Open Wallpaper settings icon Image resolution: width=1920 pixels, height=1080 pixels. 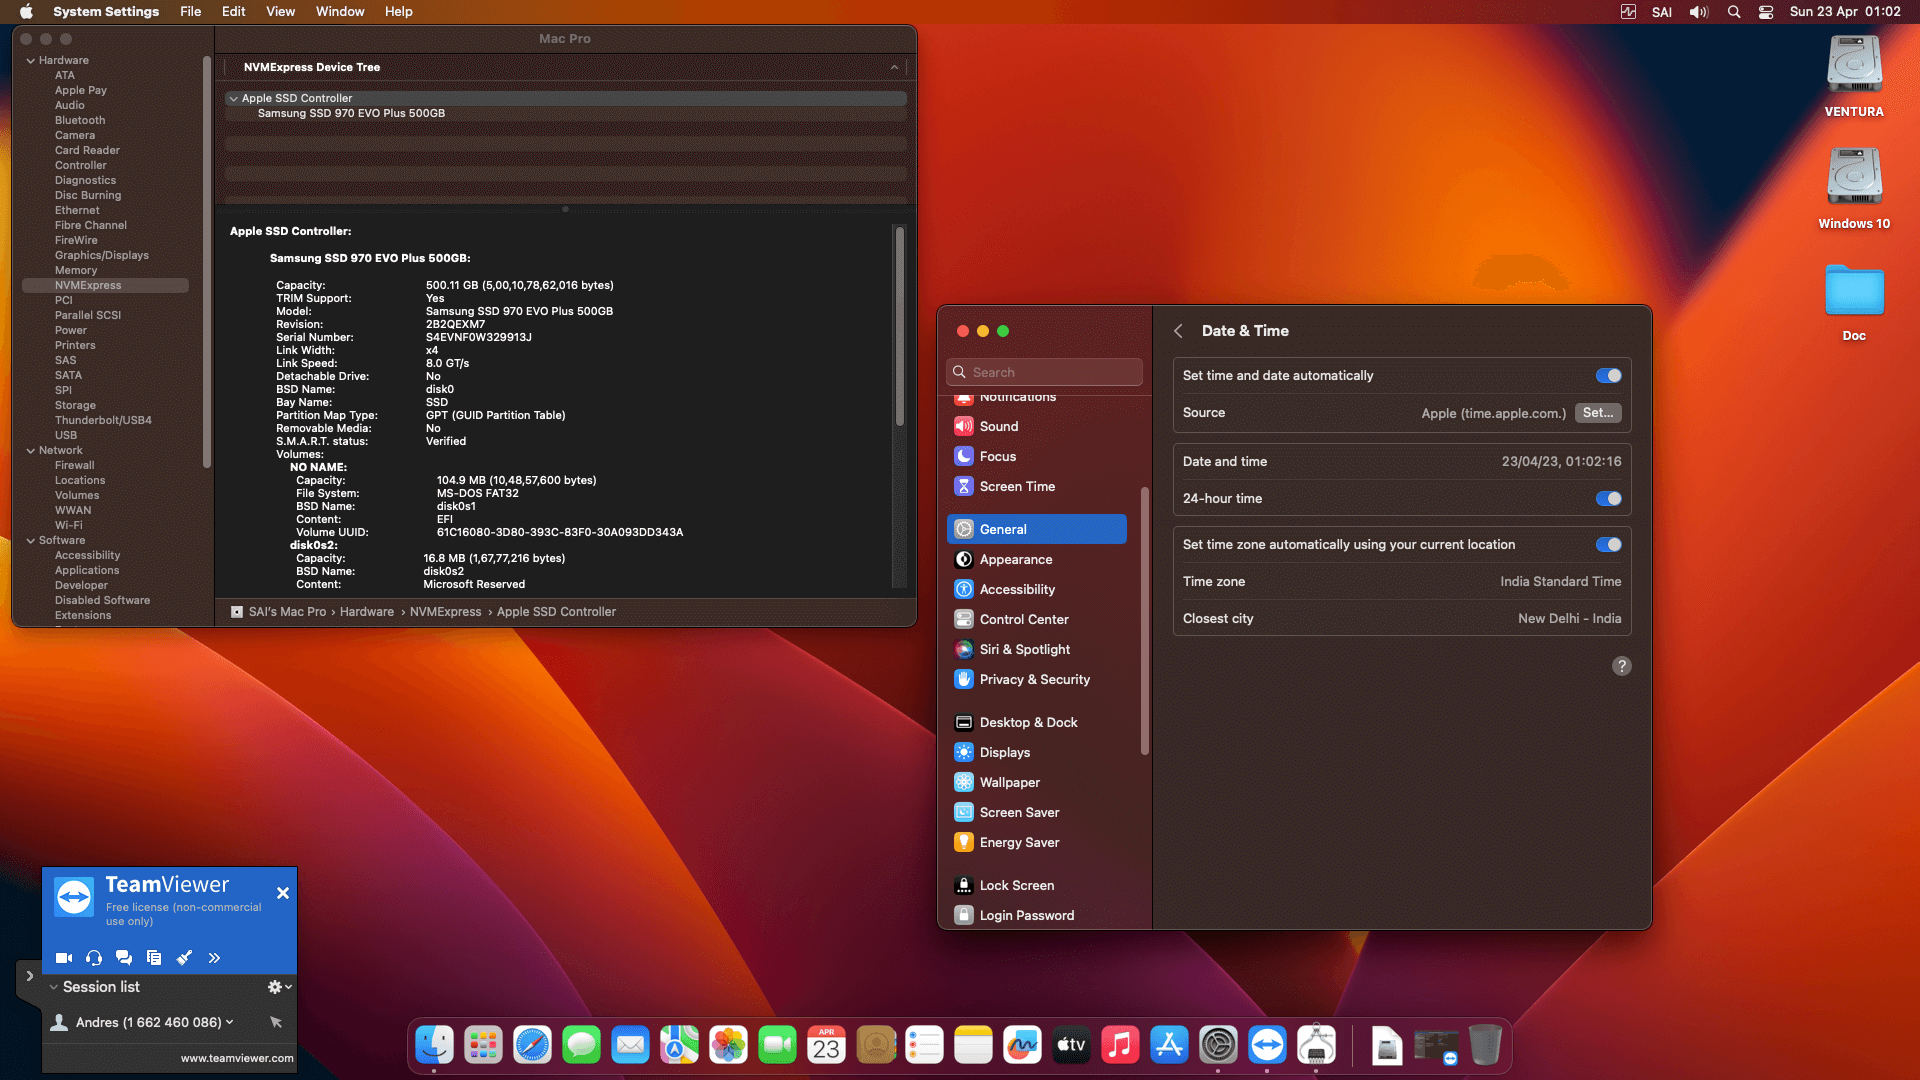click(963, 782)
